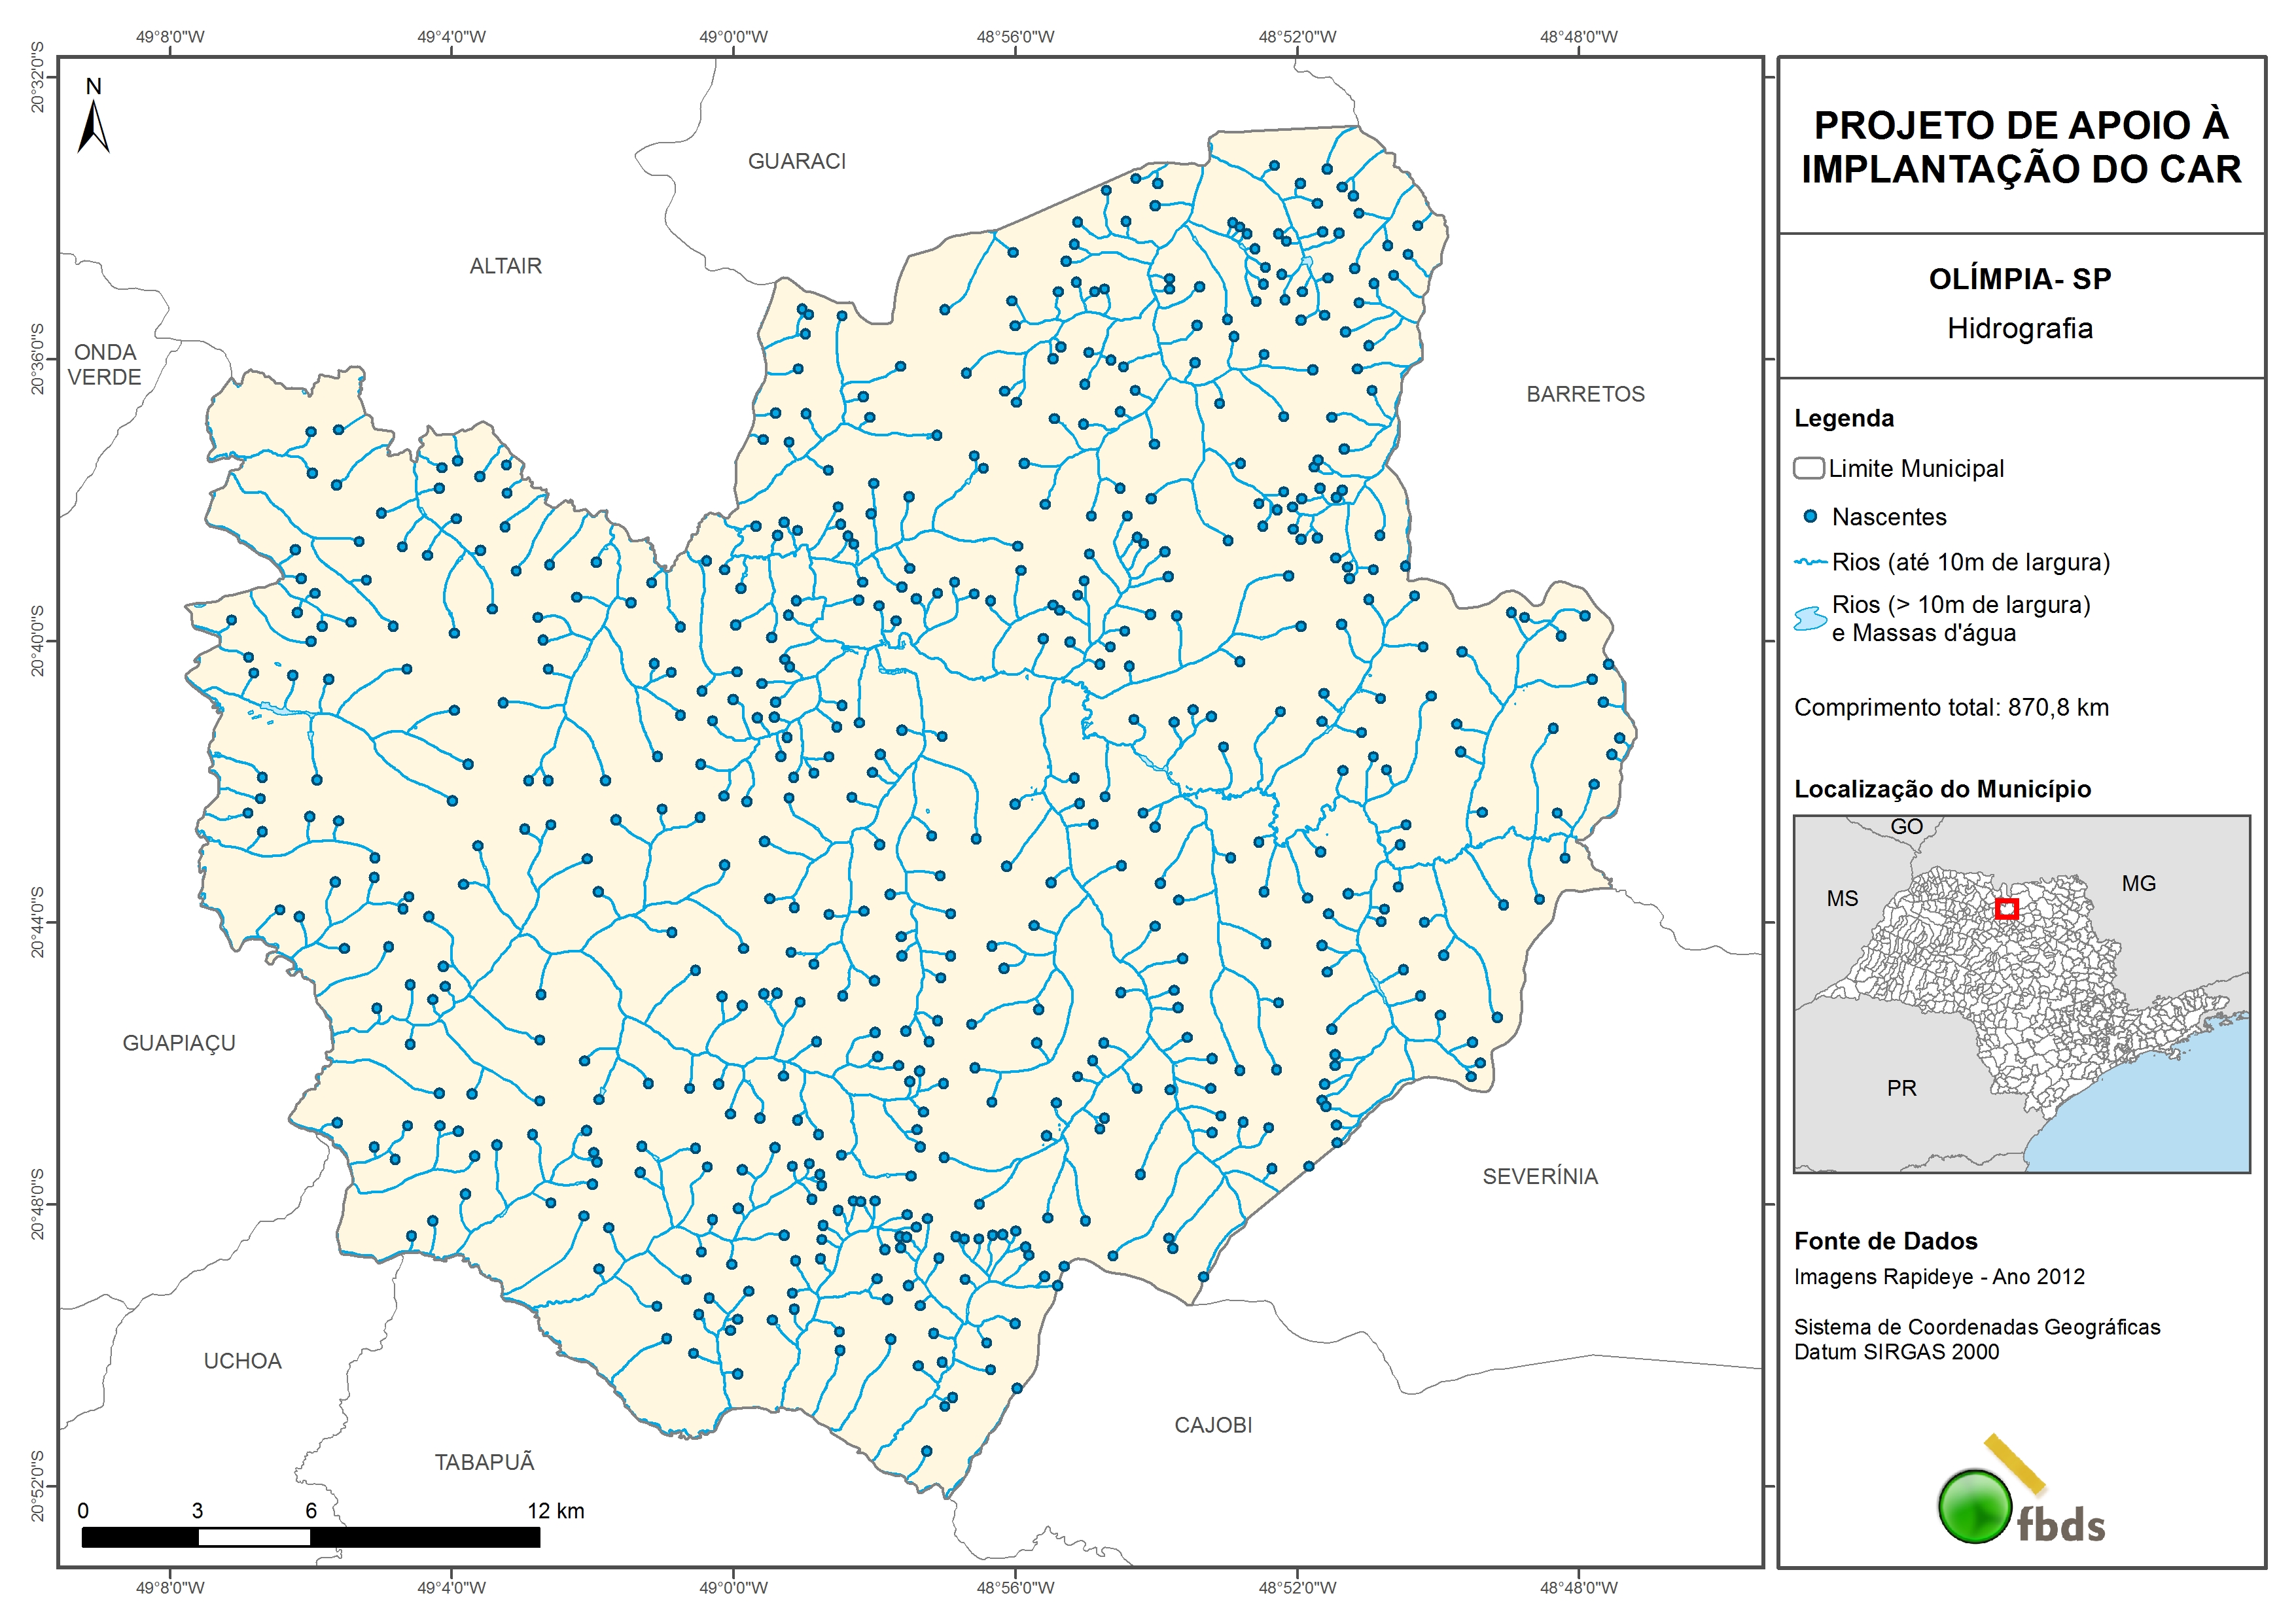Image resolution: width=2296 pixels, height=1623 pixels.
Task: Click the CAJOBI municipality label
Action: [x=1212, y=1425]
